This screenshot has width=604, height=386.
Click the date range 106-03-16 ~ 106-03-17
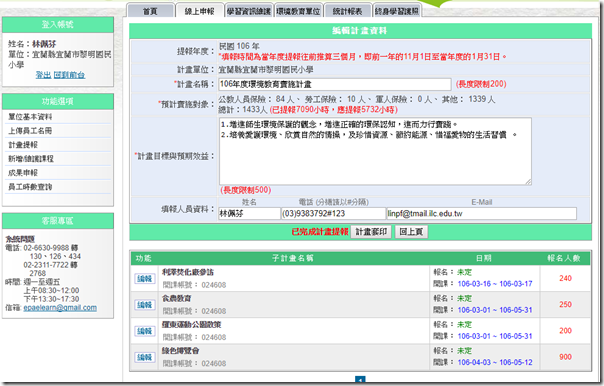[x=495, y=284]
